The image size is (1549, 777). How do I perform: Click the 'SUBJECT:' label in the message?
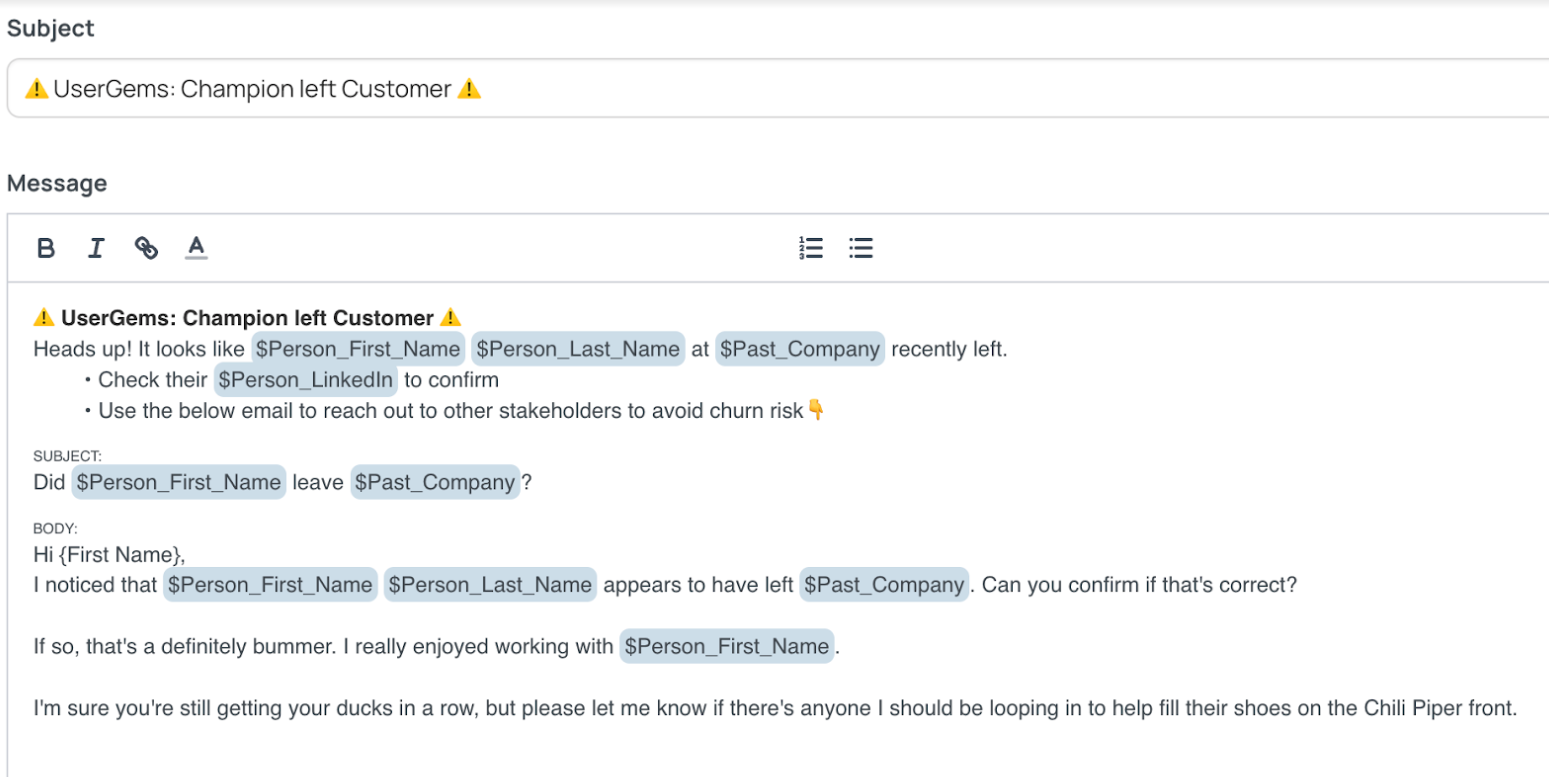click(67, 456)
